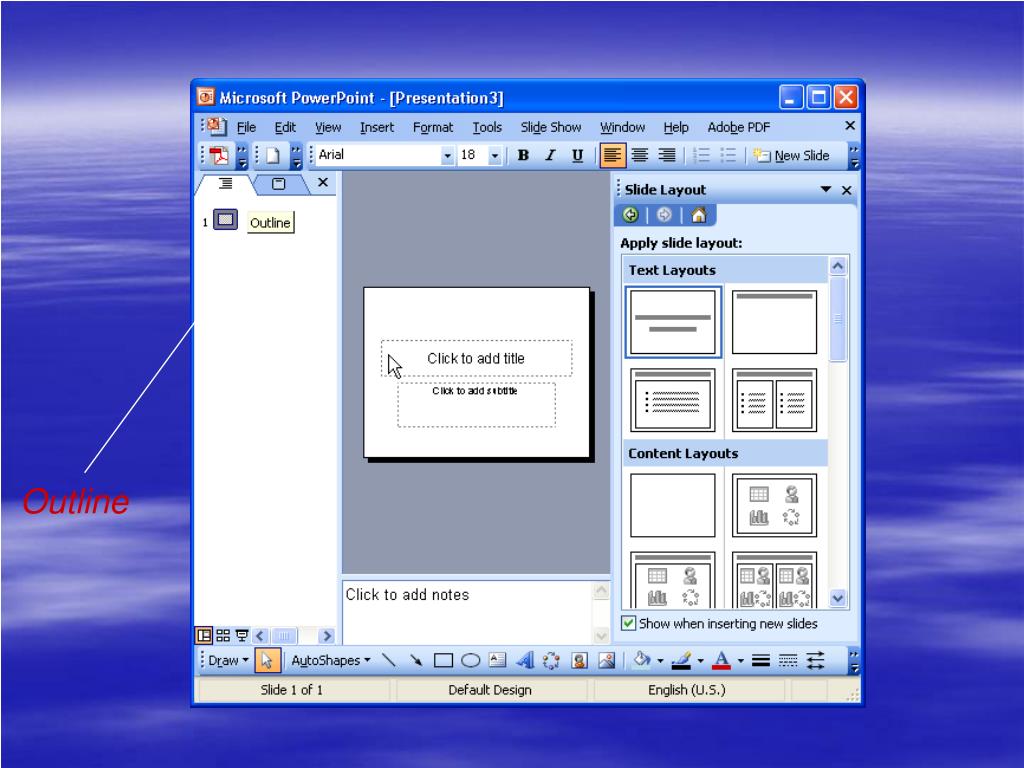Insert a picture from file
The width and height of the screenshot is (1024, 768).
[x=607, y=660]
